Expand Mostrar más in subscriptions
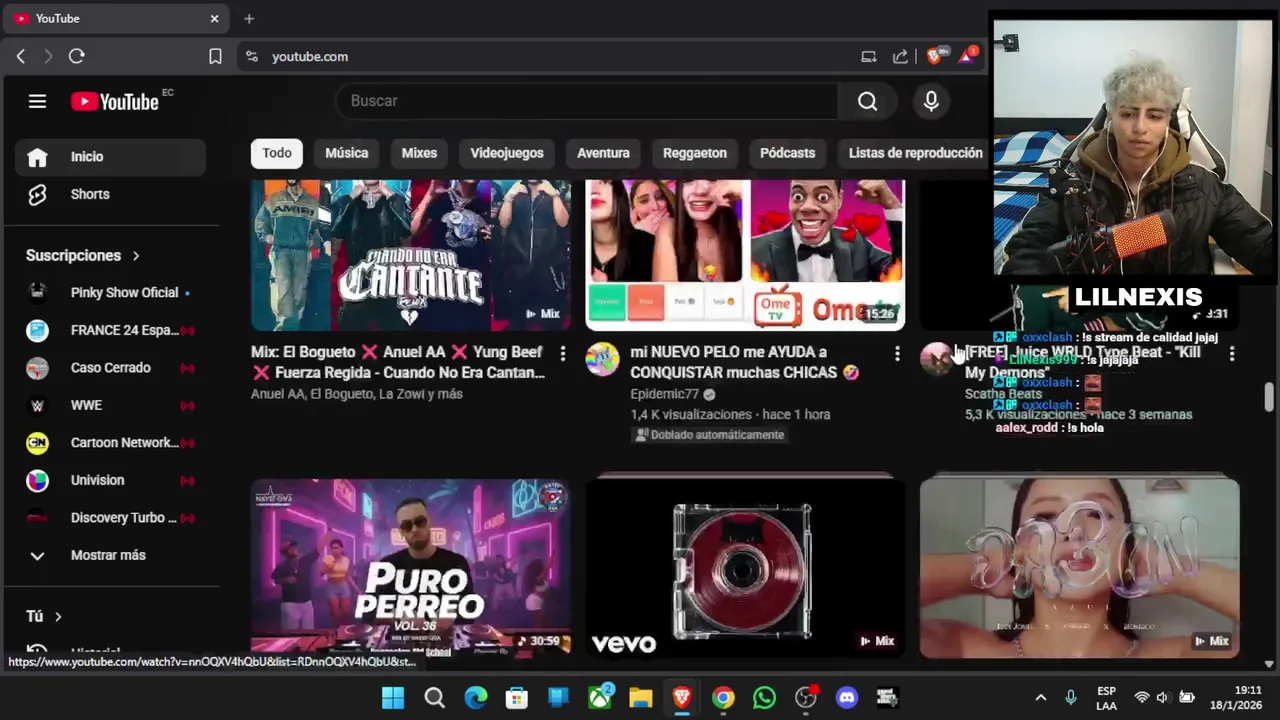1280x720 pixels. pyautogui.click(x=110, y=555)
